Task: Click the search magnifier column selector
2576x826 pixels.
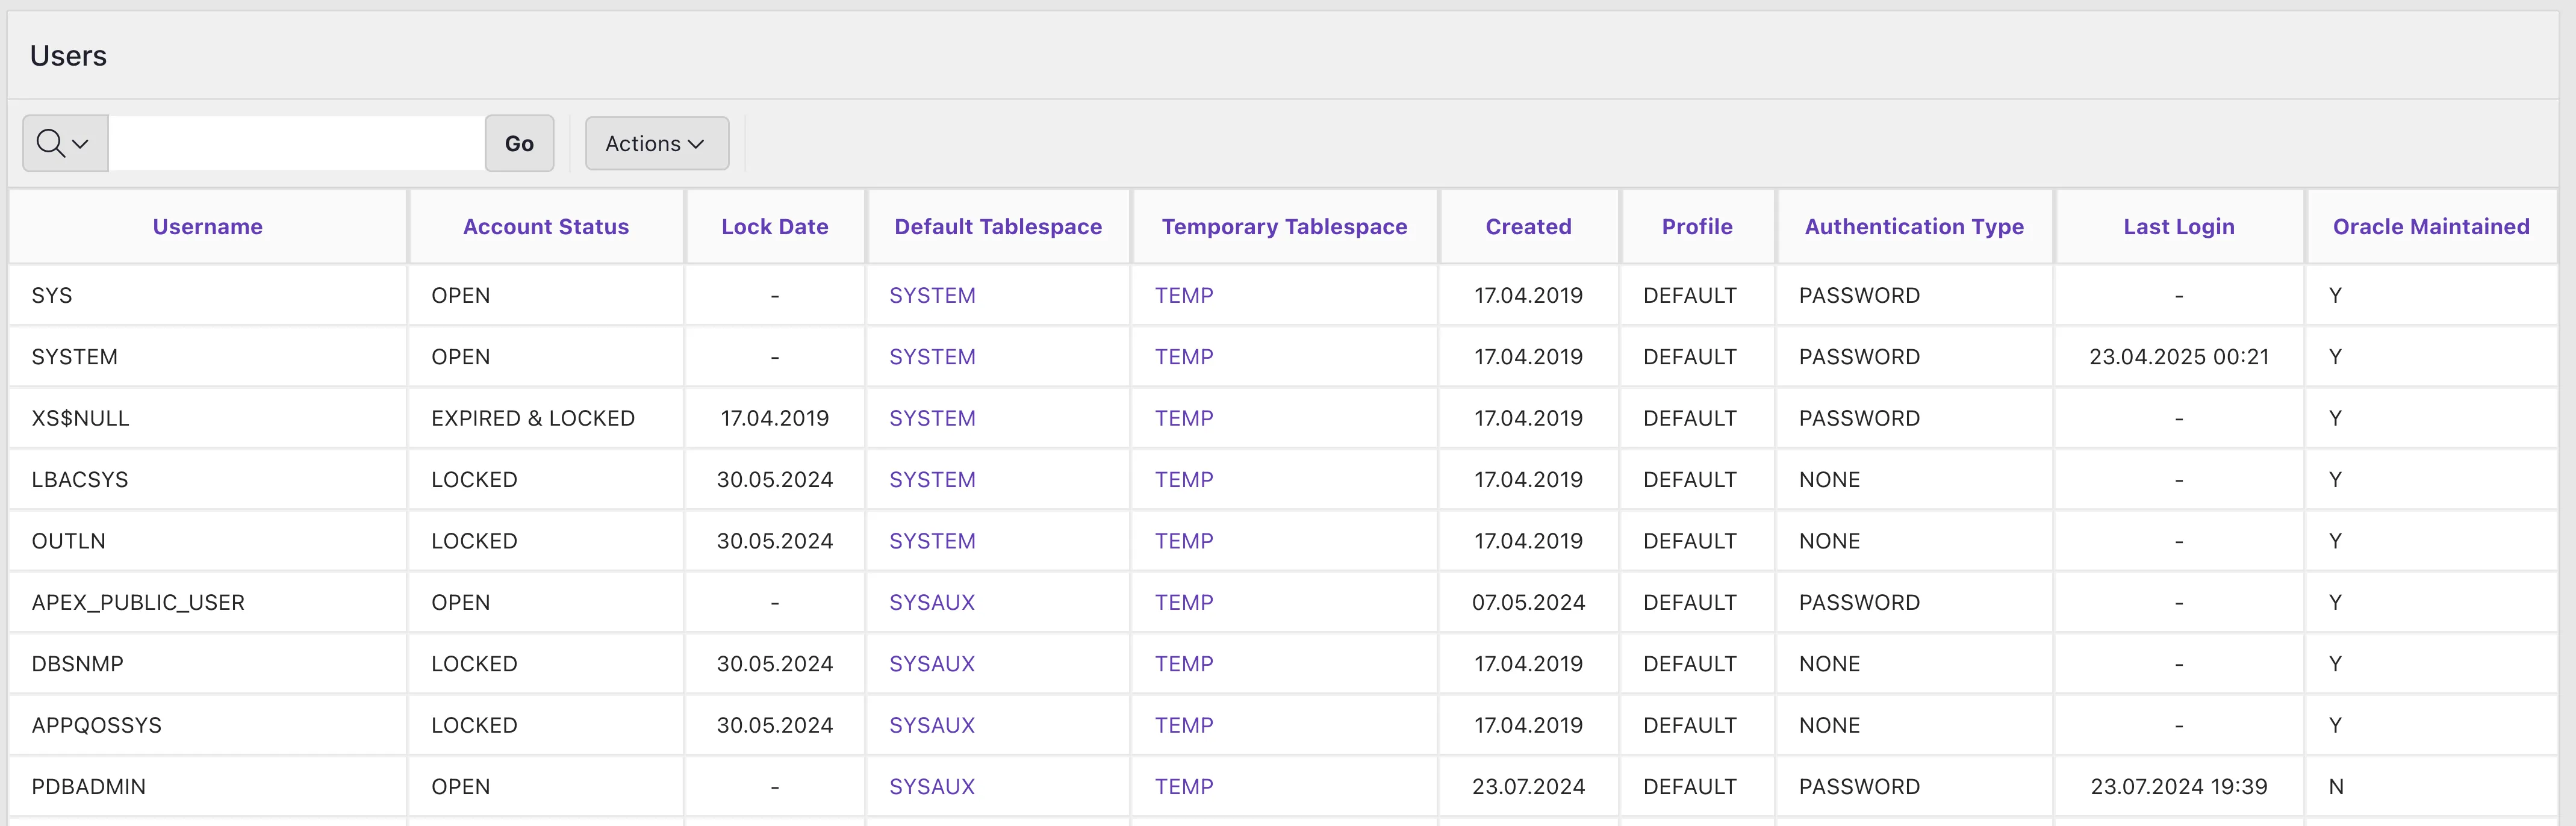Action: point(64,144)
